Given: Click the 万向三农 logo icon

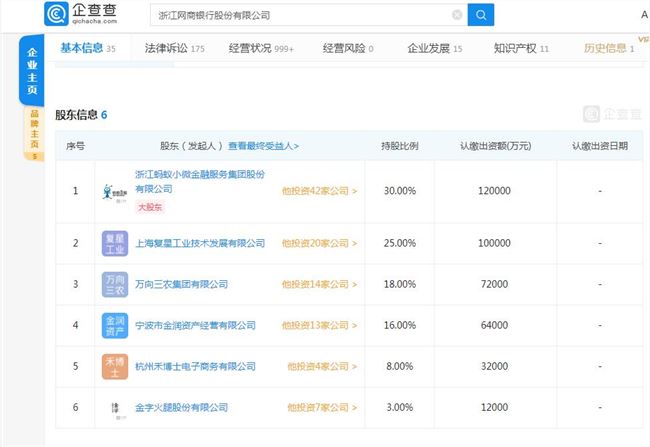Looking at the screenshot, I should click(x=115, y=284).
